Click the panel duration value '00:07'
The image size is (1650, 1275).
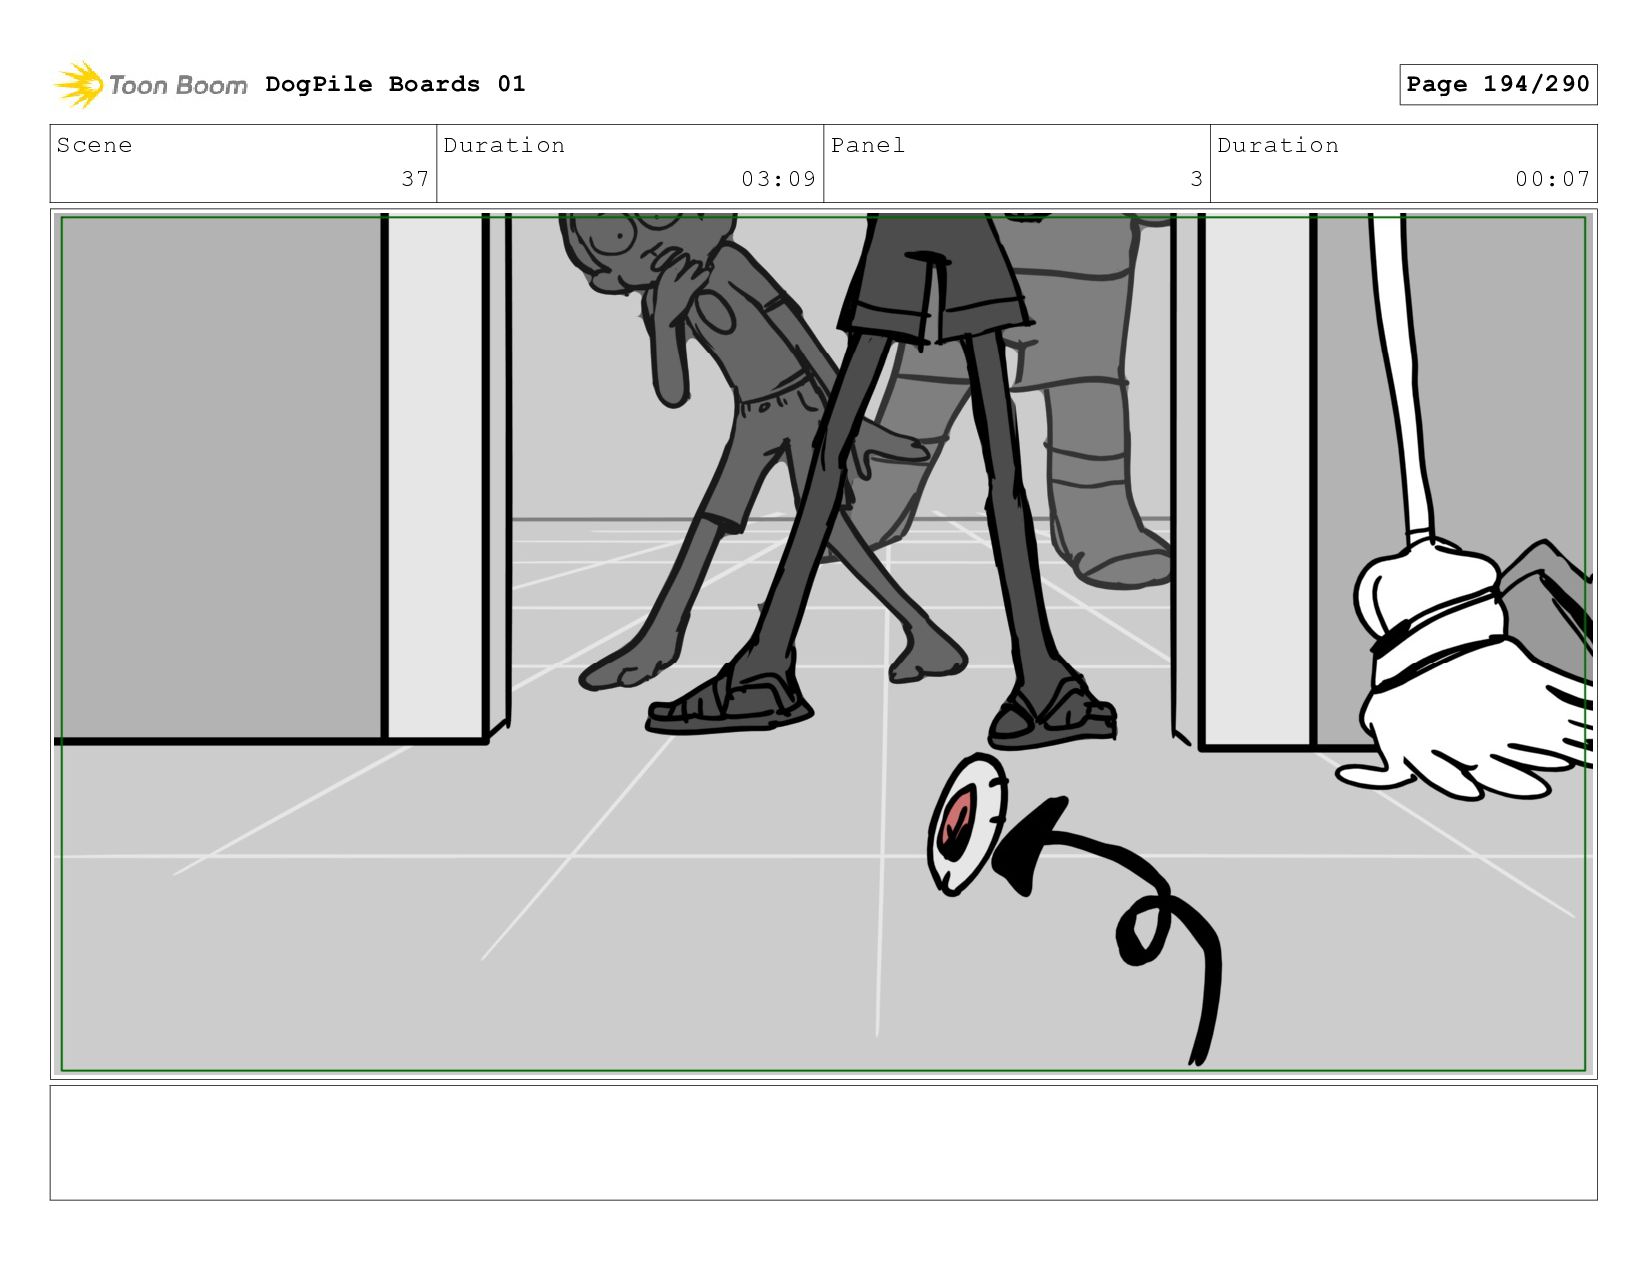(x=1552, y=179)
